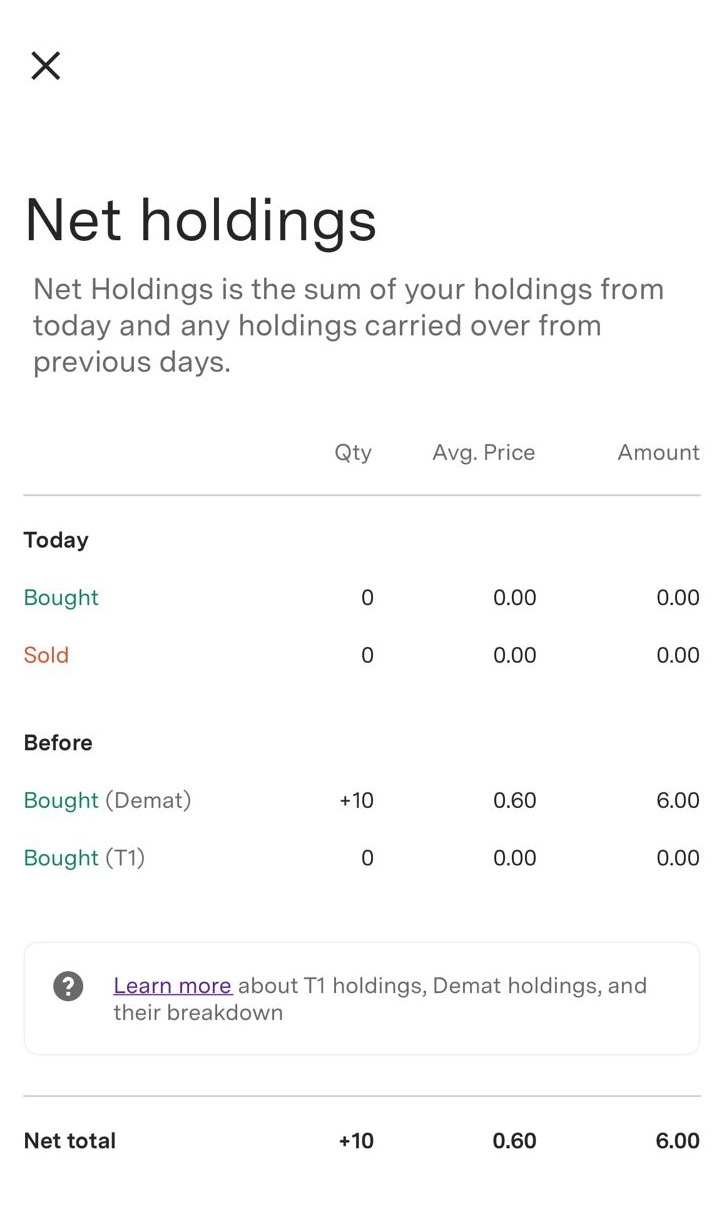Click the Net Holdings description paragraph
Screen dimensions: 728x1224
coord(348,326)
